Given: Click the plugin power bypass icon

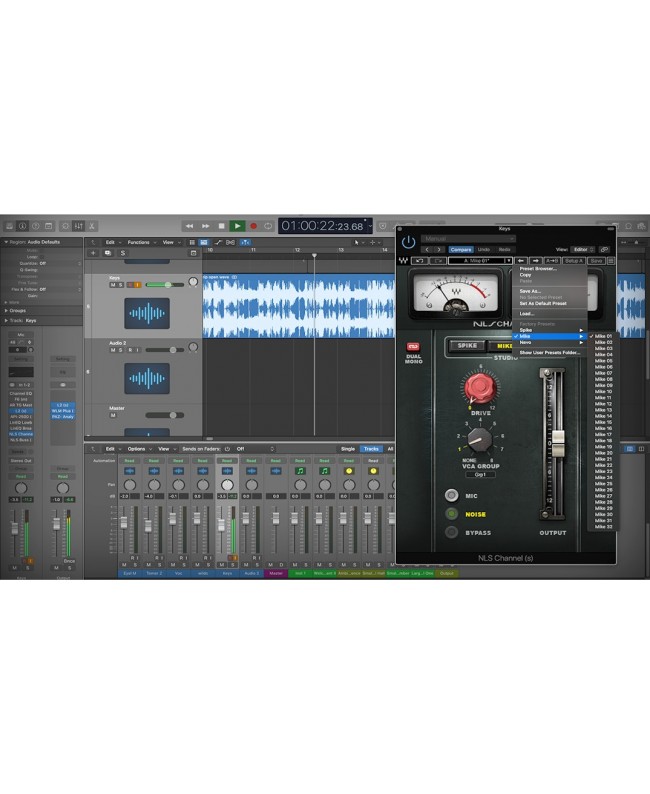Looking at the screenshot, I should 408,243.
